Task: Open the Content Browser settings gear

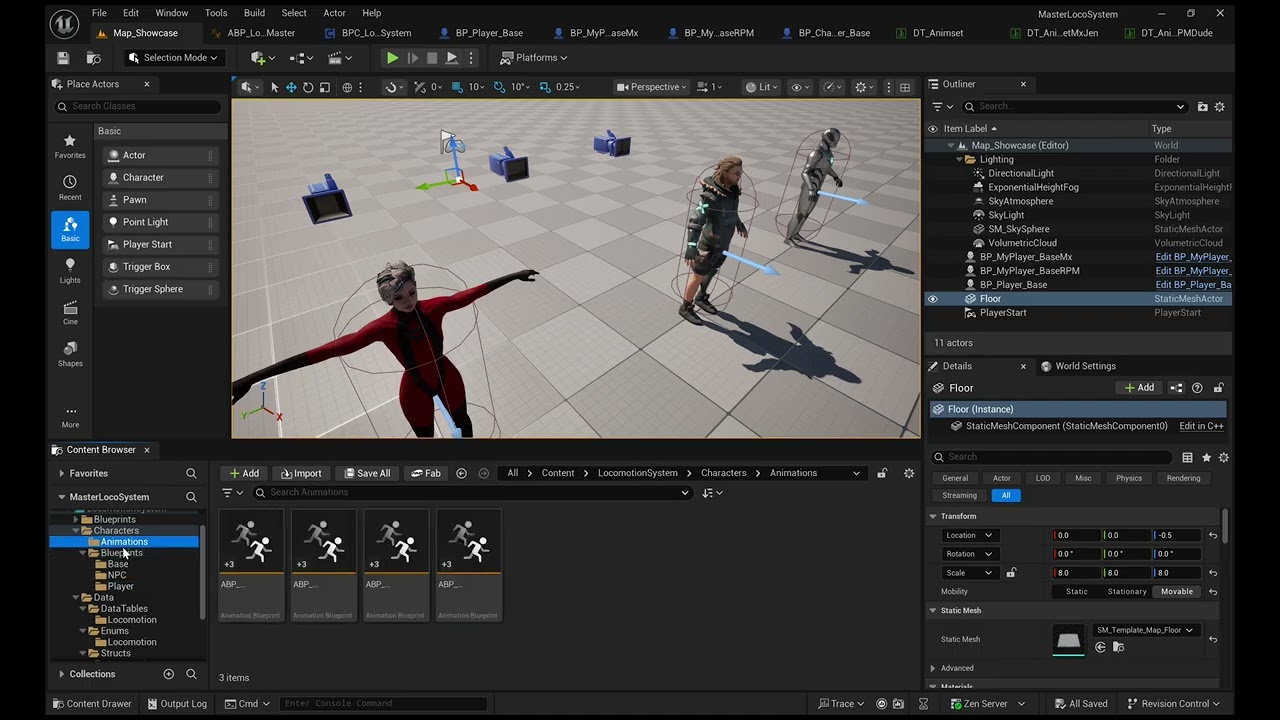Action: (x=909, y=473)
